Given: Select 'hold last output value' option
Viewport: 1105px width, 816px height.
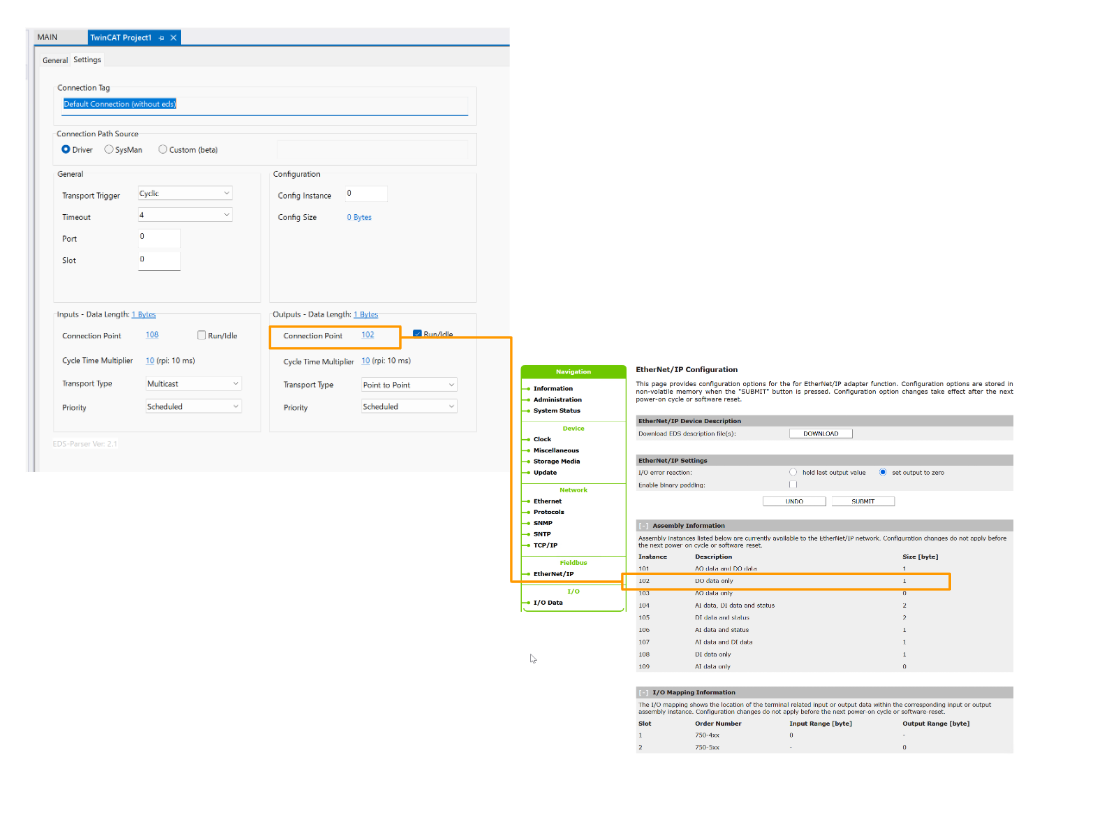Looking at the screenshot, I should pos(794,472).
